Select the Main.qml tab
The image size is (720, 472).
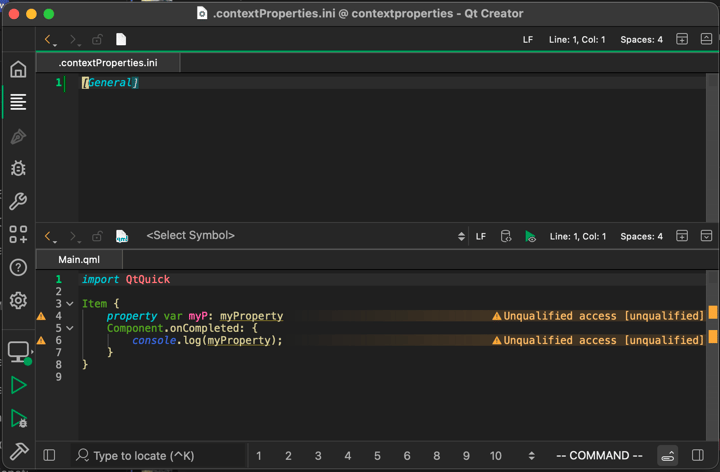79,260
